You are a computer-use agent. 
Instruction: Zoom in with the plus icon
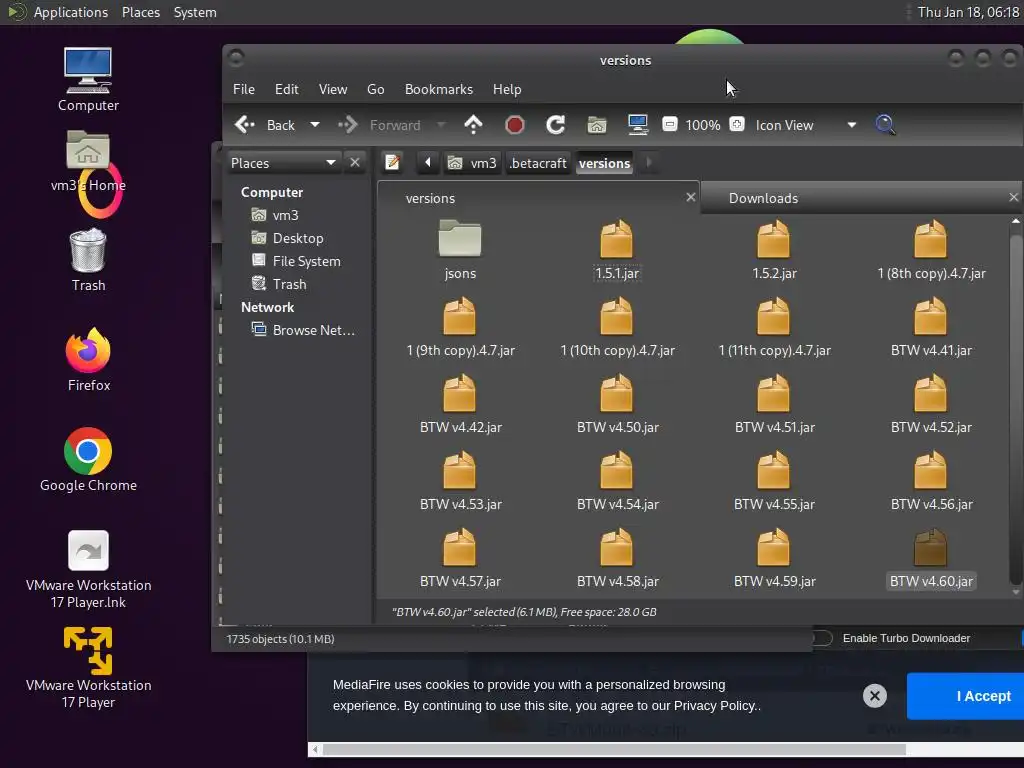point(737,125)
